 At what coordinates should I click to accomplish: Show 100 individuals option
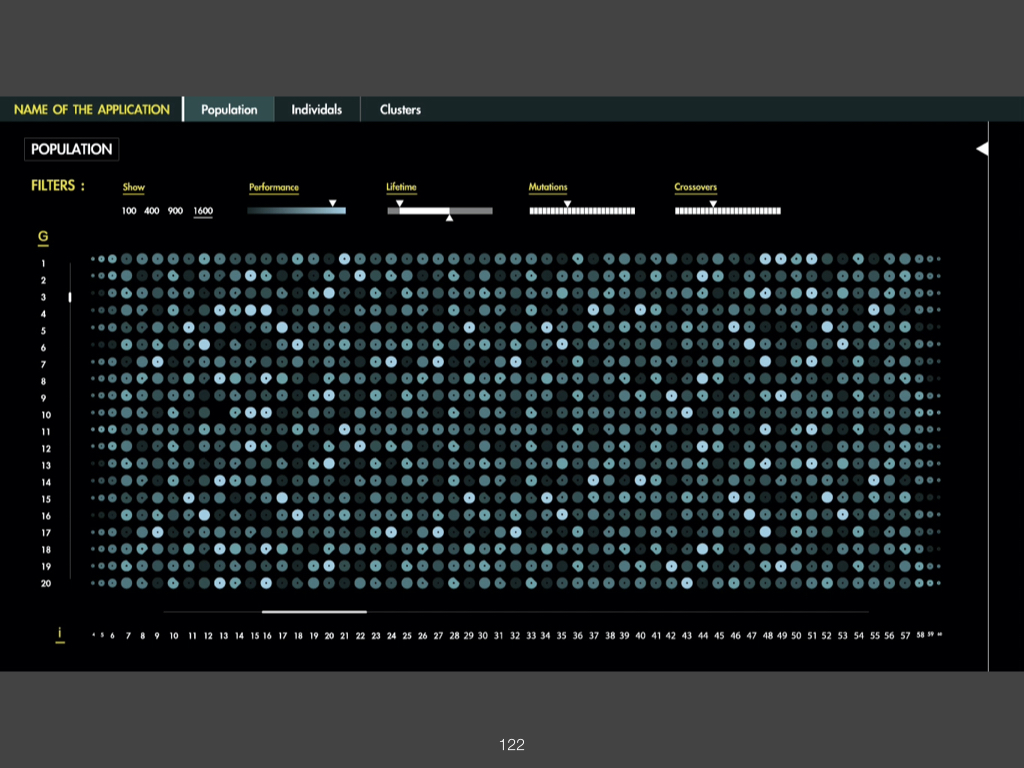coord(129,211)
